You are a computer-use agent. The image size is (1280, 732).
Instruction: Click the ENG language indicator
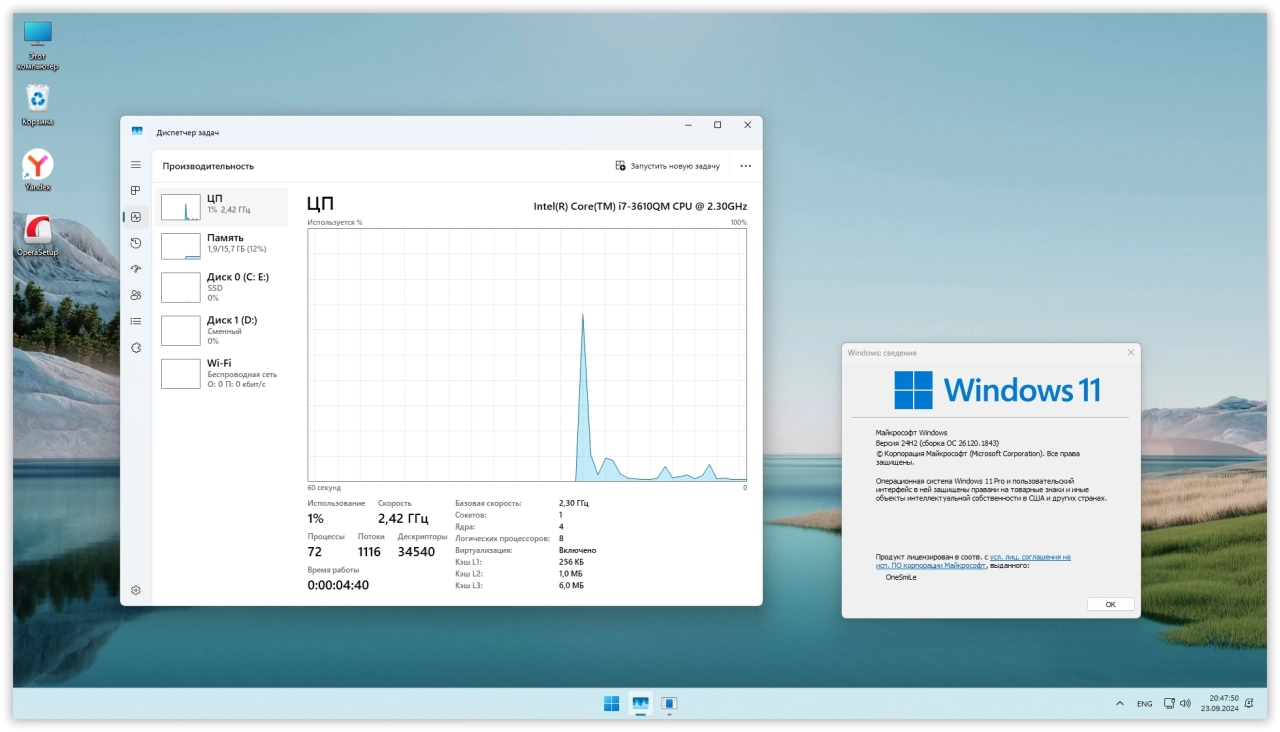click(1144, 704)
